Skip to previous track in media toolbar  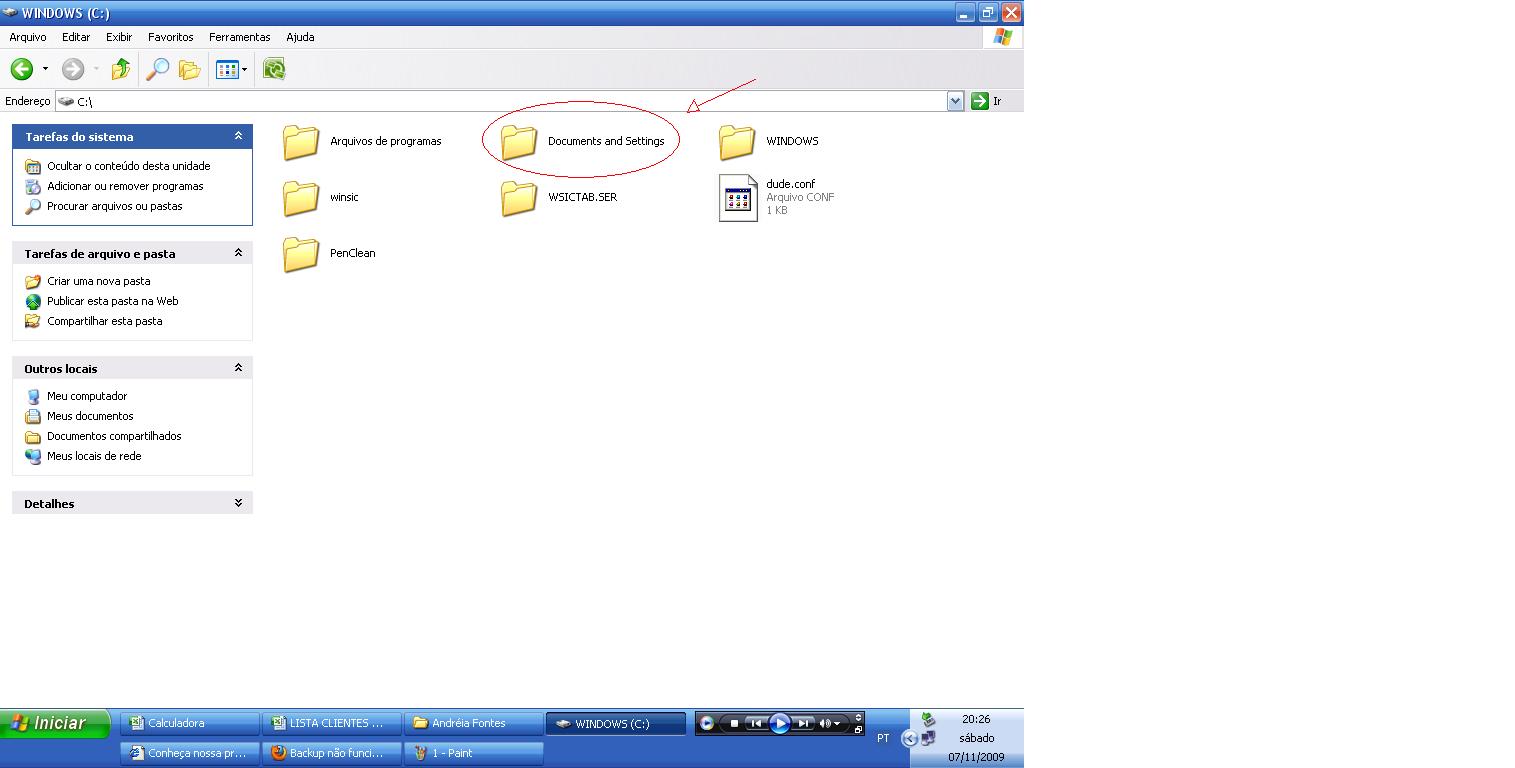pos(756,723)
